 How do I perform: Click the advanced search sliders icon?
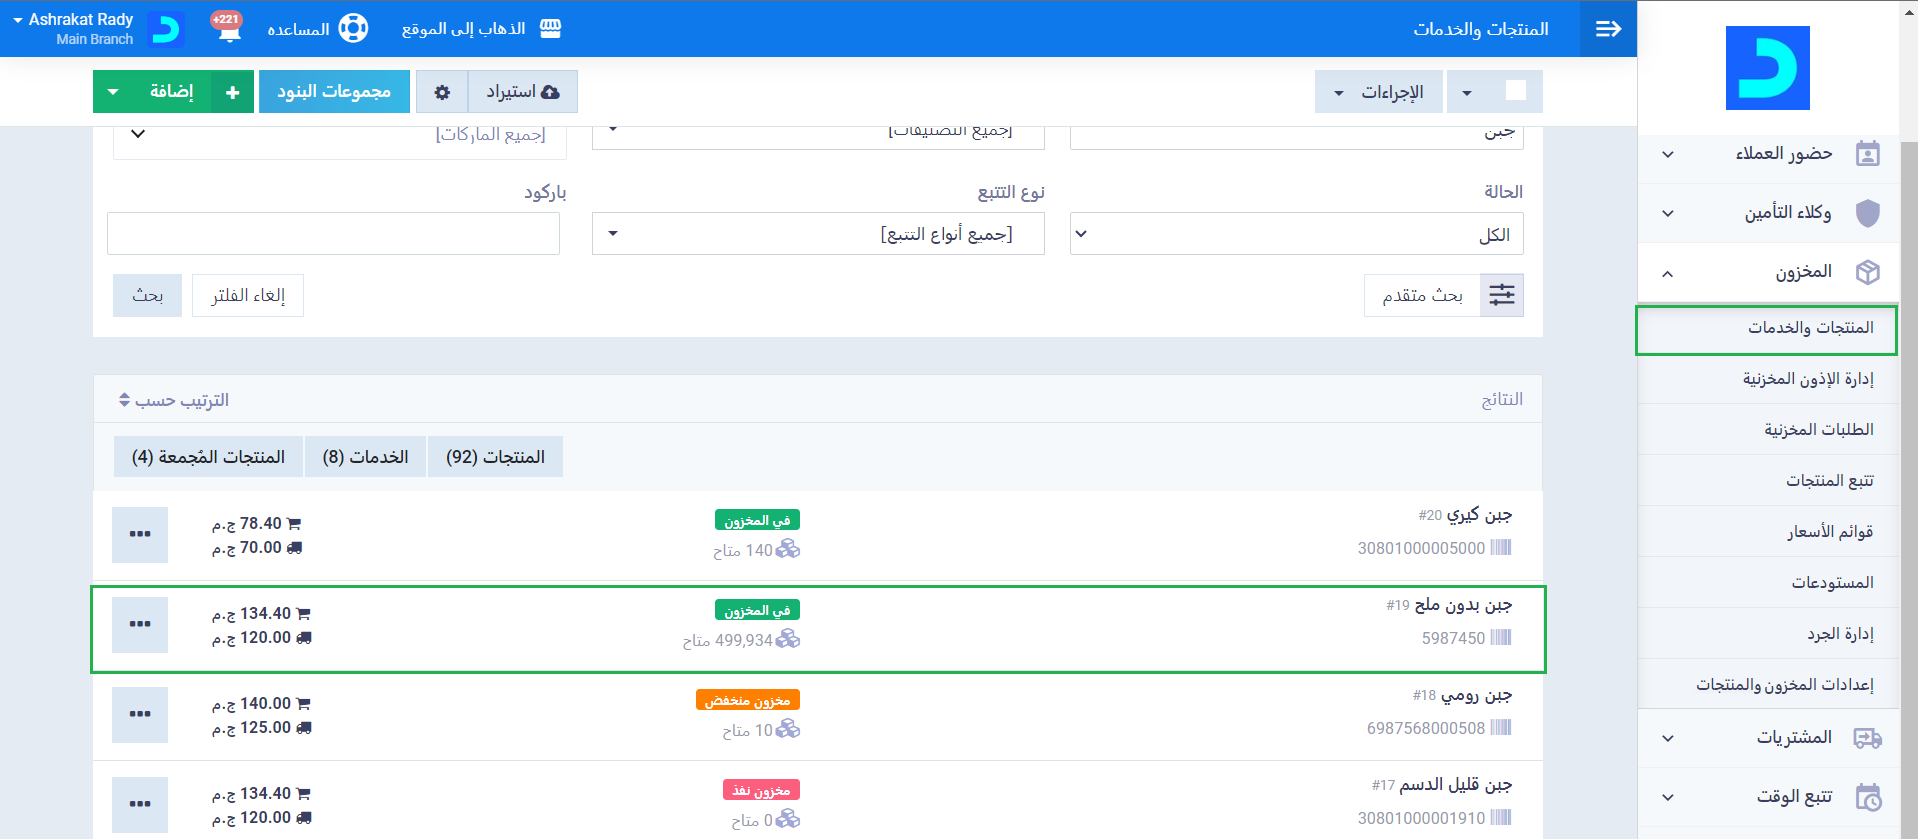[1501, 295]
